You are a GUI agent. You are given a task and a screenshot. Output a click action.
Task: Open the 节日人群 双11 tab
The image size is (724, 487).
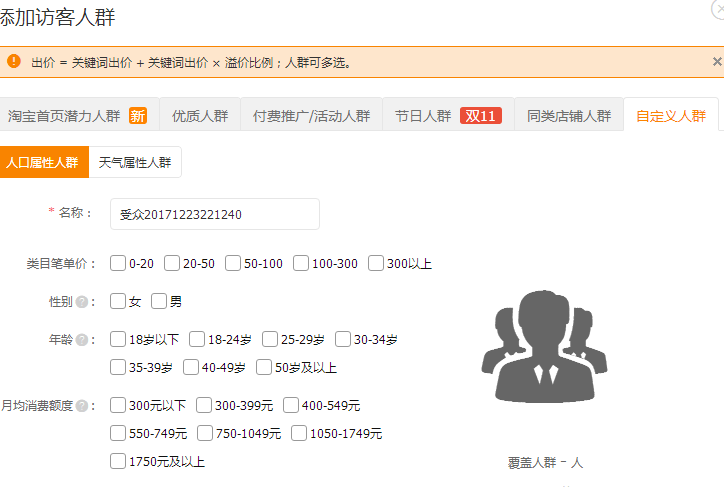point(447,115)
